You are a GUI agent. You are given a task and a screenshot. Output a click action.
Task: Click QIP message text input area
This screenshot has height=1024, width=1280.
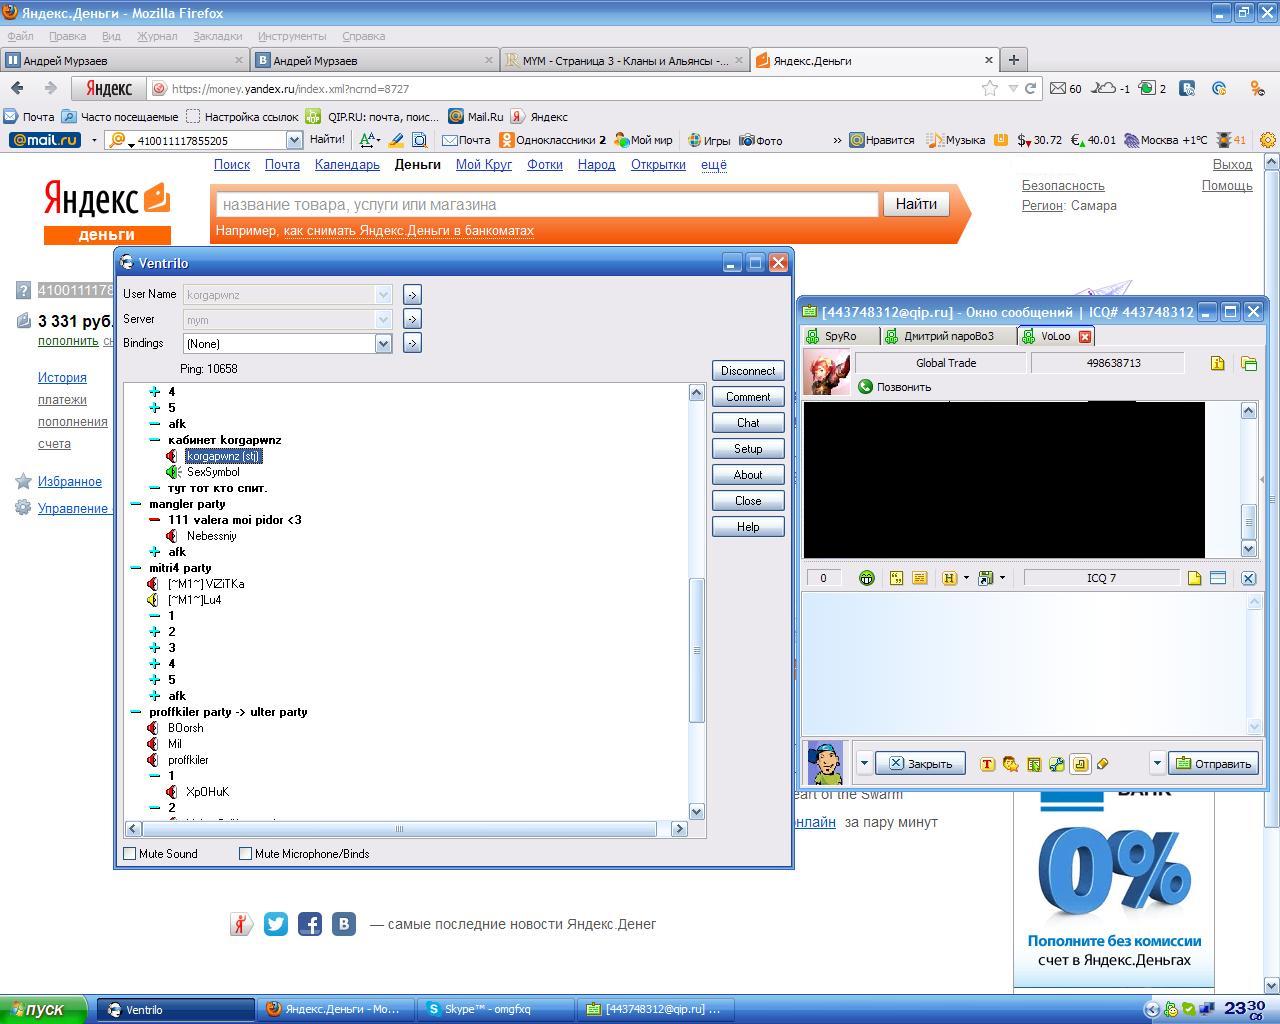point(1024,664)
